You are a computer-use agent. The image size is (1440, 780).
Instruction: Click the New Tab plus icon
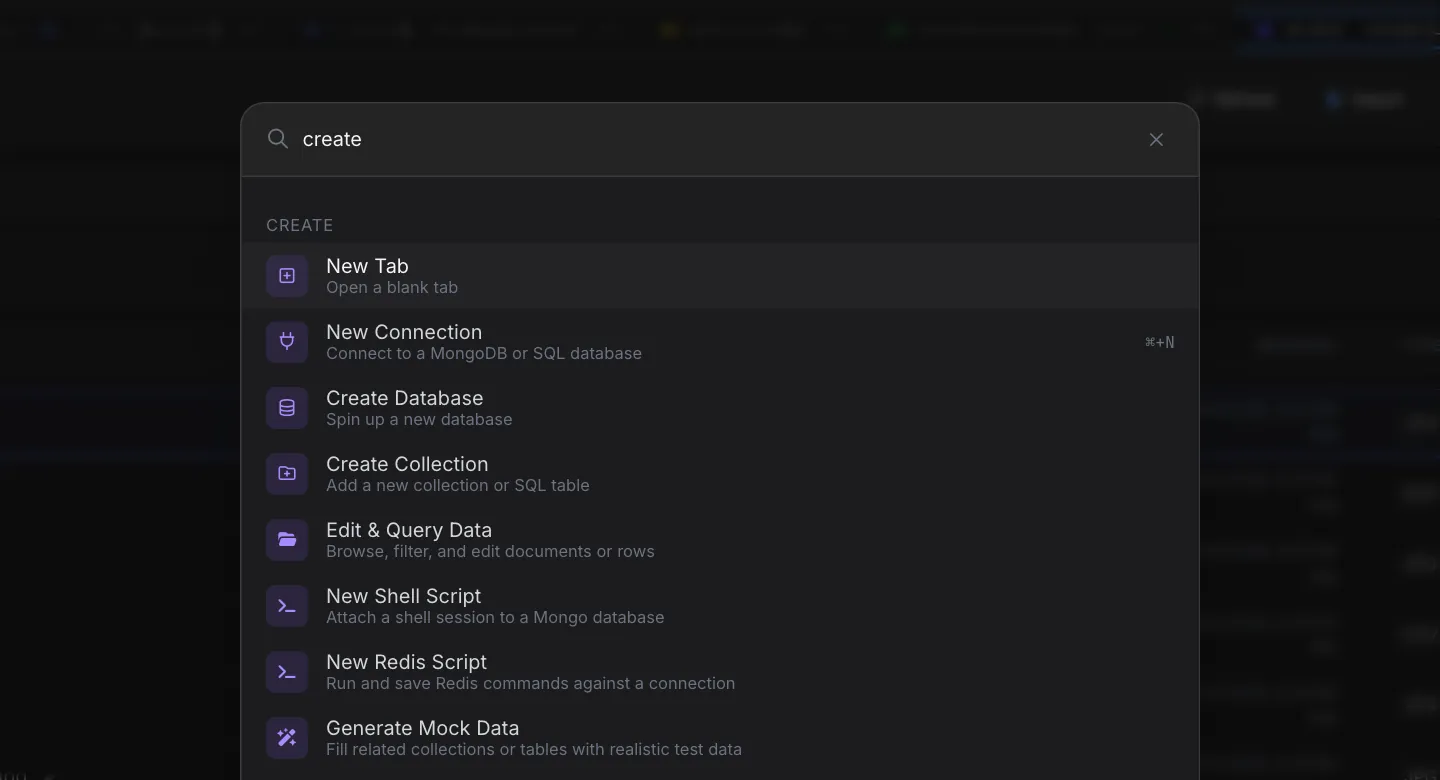(x=287, y=276)
